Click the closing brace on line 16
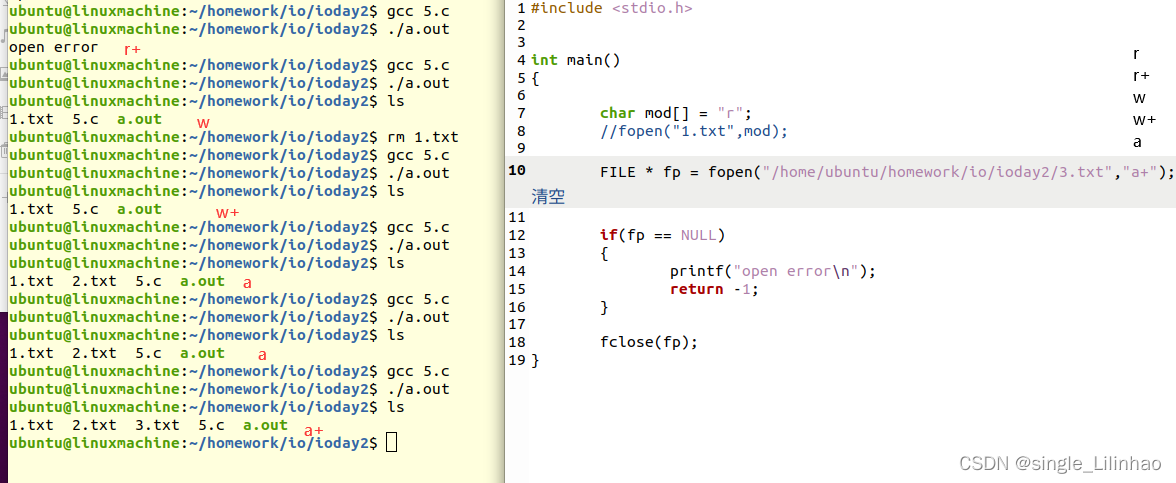Image resolution: width=1176 pixels, height=483 pixels. click(604, 307)
